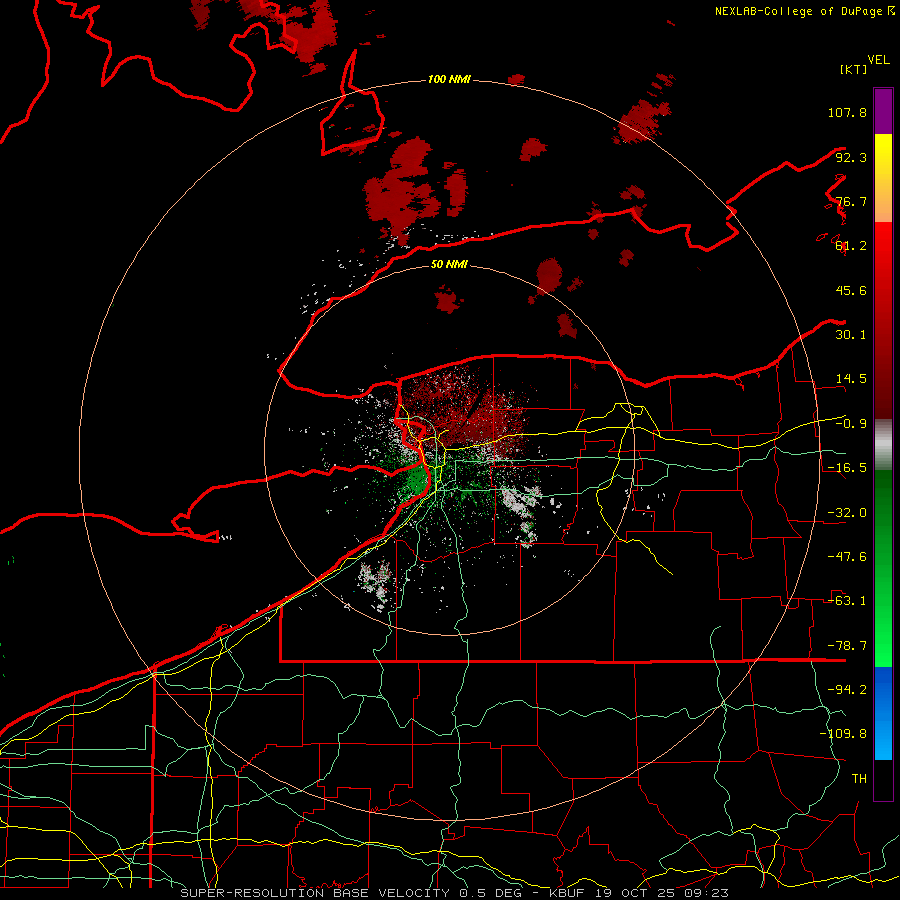Select the 30.1 legend value
Screen dimensions: 900x900
[851, 335]
